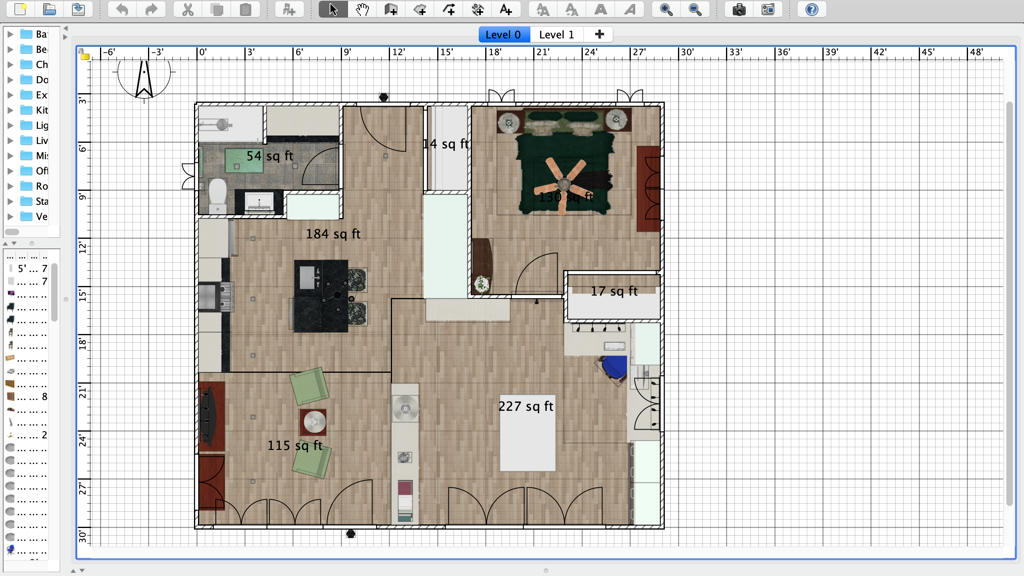Expand the Do... catalog folder
This screenshot has height=576, width=1024.
click(10, 80)
